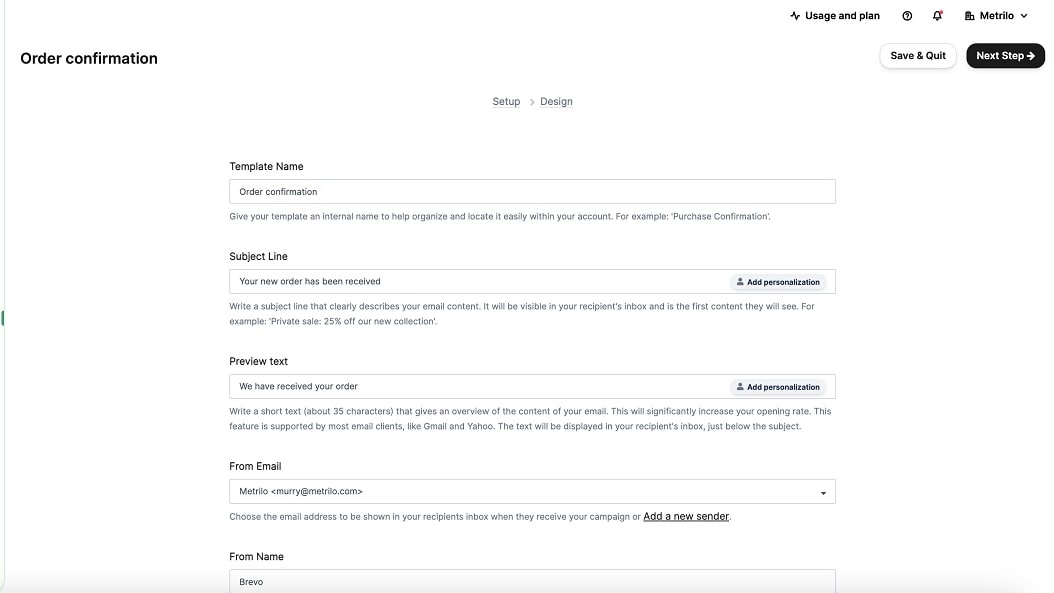Click the Template Name label
The width and height of the screenshot is (1054, 593).
[266, 166]
